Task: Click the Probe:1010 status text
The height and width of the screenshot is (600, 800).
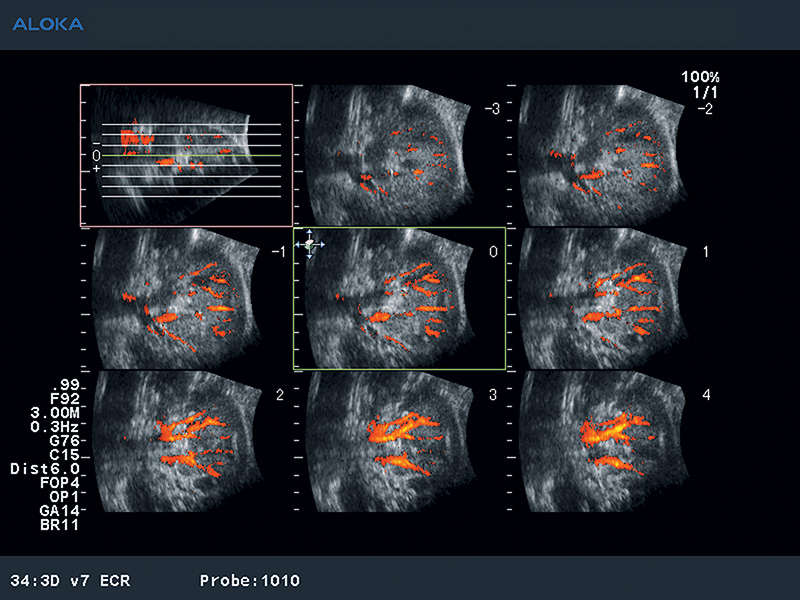Action: pos(249,581)
